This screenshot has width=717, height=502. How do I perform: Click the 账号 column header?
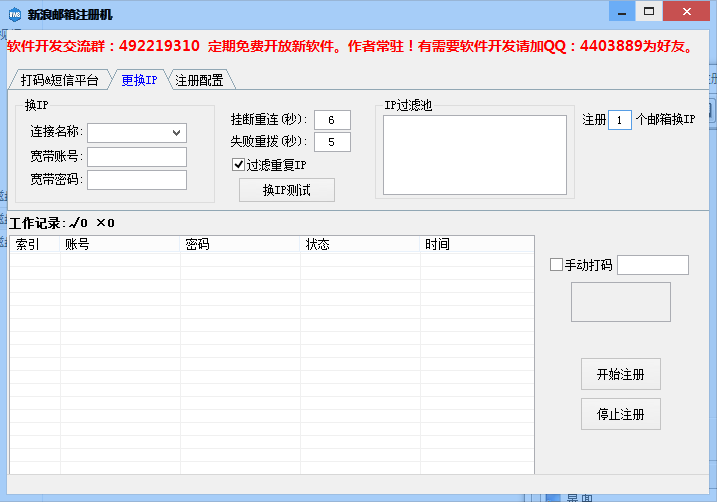[x=120, y=244]
